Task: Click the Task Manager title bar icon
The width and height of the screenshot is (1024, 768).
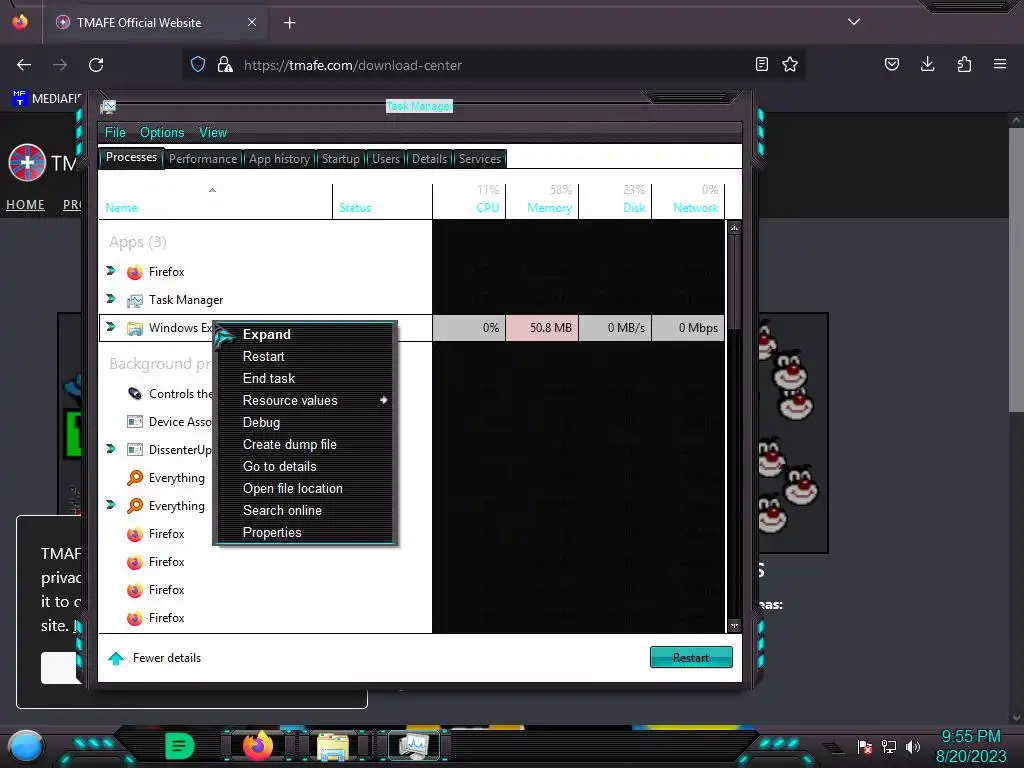Action: tap(108, 106)
